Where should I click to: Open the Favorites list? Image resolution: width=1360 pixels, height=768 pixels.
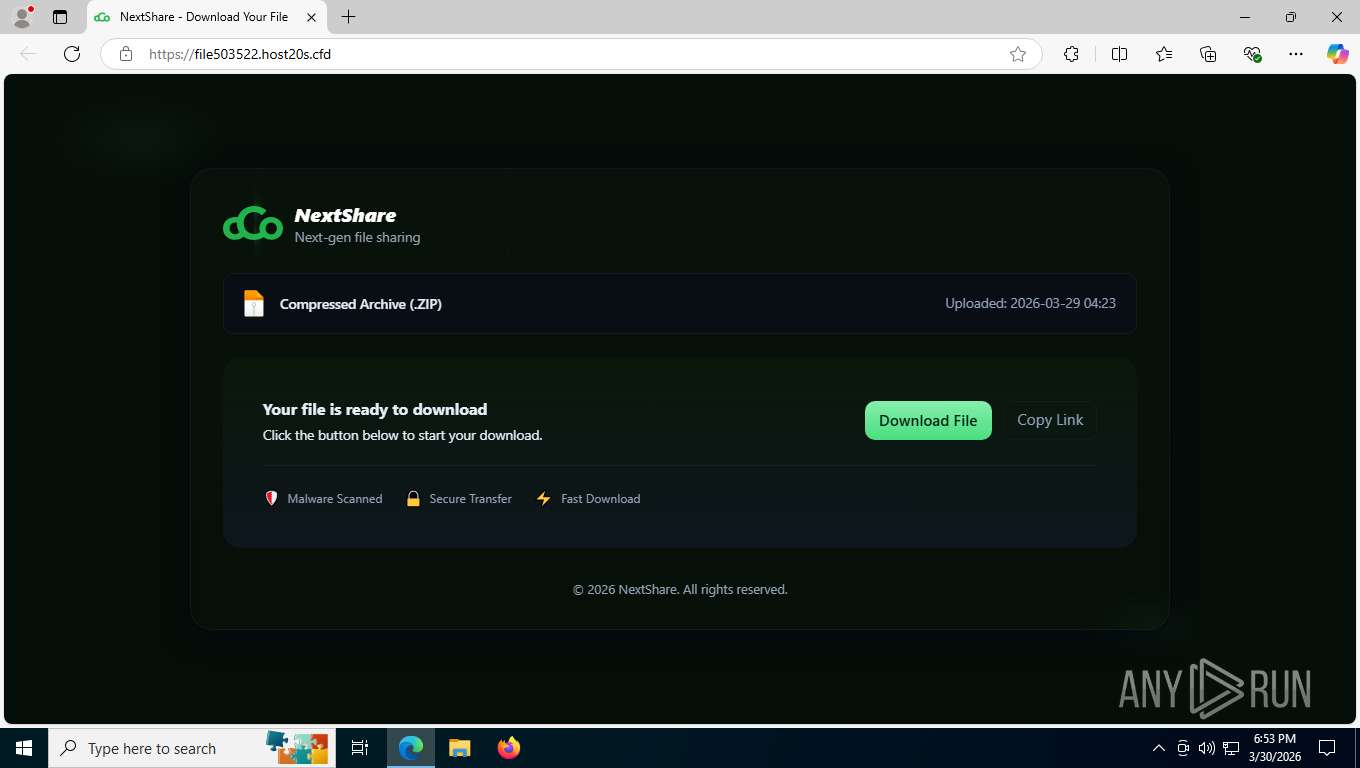point(1164,54)
